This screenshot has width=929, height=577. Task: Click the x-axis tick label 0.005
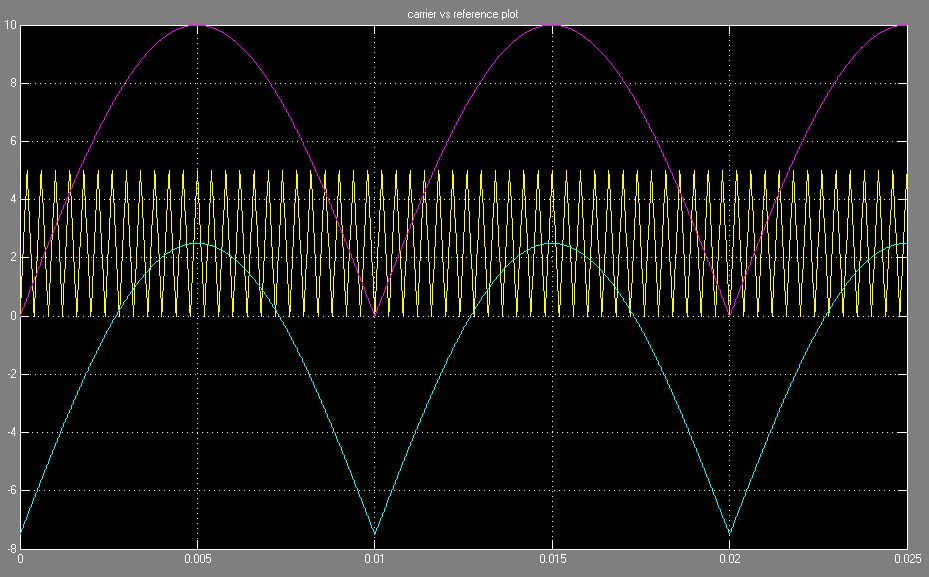click(198, 559)
